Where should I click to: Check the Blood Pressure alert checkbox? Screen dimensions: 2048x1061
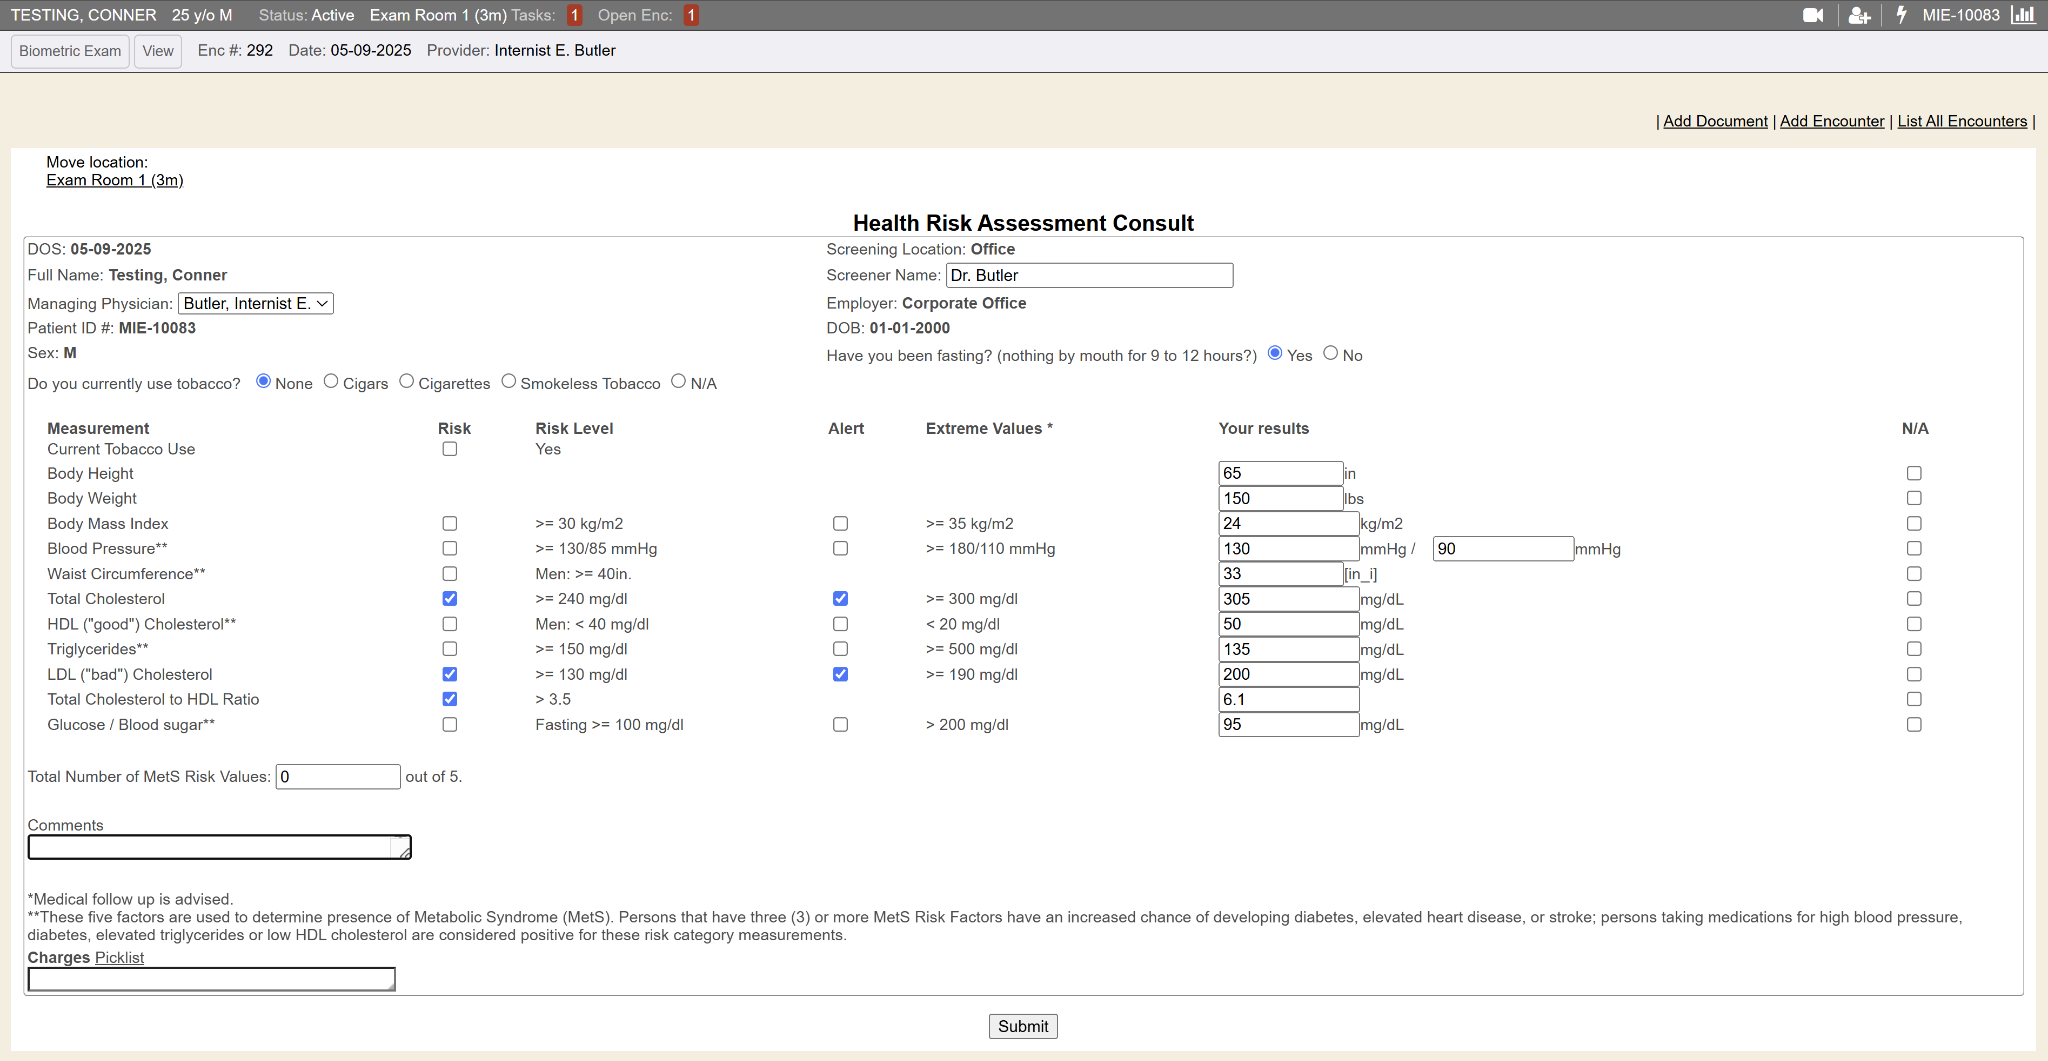pos(840,549)
